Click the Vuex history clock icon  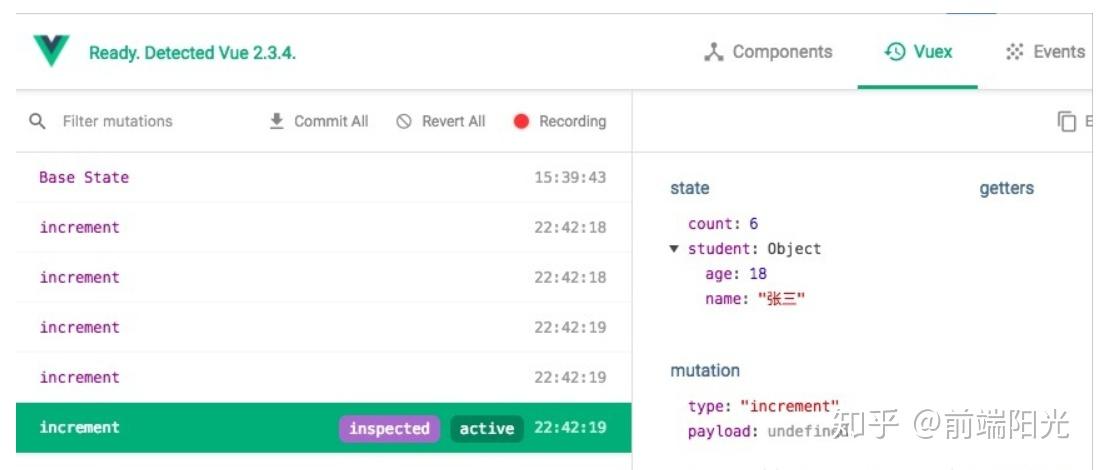(895, 52)
